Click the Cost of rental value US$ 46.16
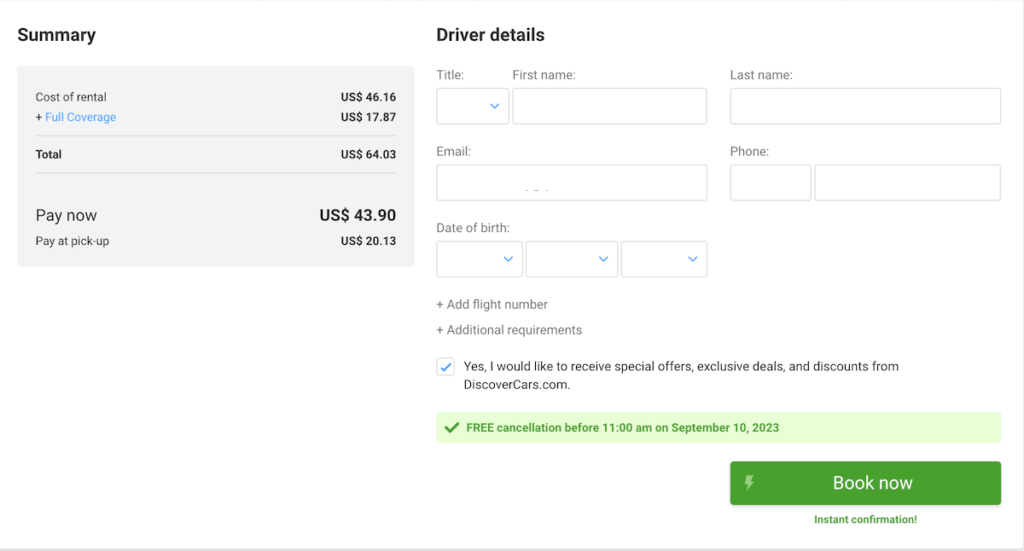 [368, 97]
